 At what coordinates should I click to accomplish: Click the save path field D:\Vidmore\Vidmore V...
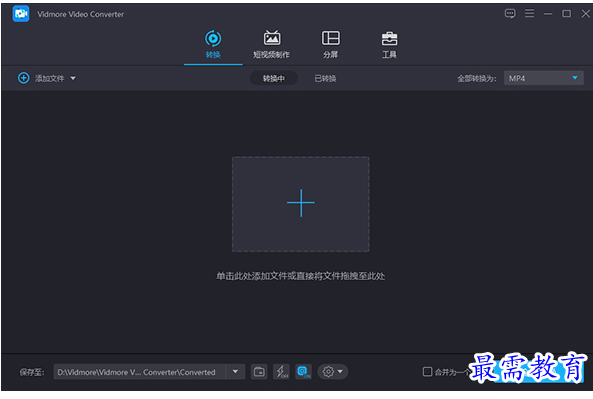point(140,372)
